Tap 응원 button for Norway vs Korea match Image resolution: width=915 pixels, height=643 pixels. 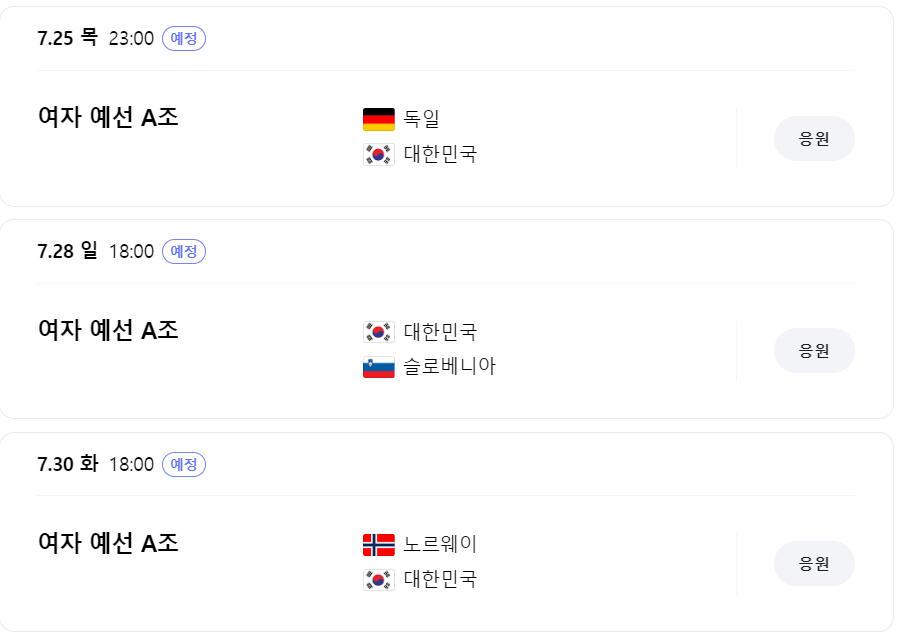tap(814, 564)
